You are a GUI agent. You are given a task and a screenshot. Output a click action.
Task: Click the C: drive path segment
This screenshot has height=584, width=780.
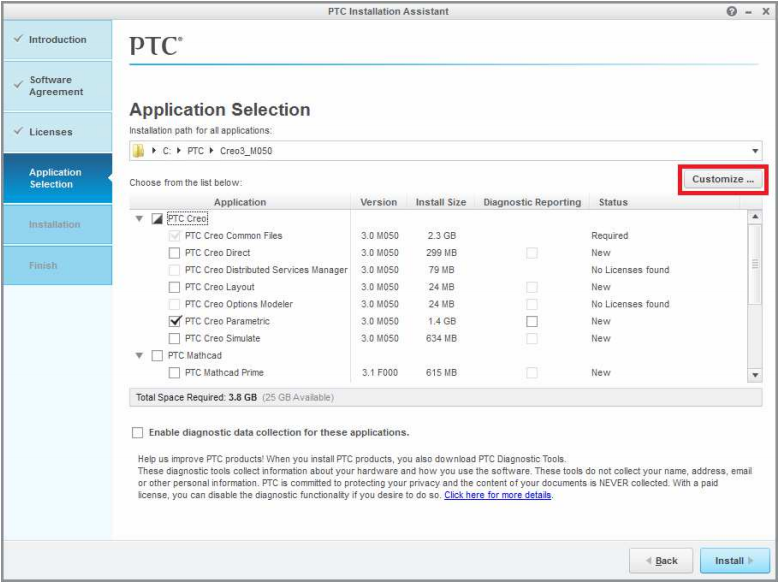pos(167,151)
